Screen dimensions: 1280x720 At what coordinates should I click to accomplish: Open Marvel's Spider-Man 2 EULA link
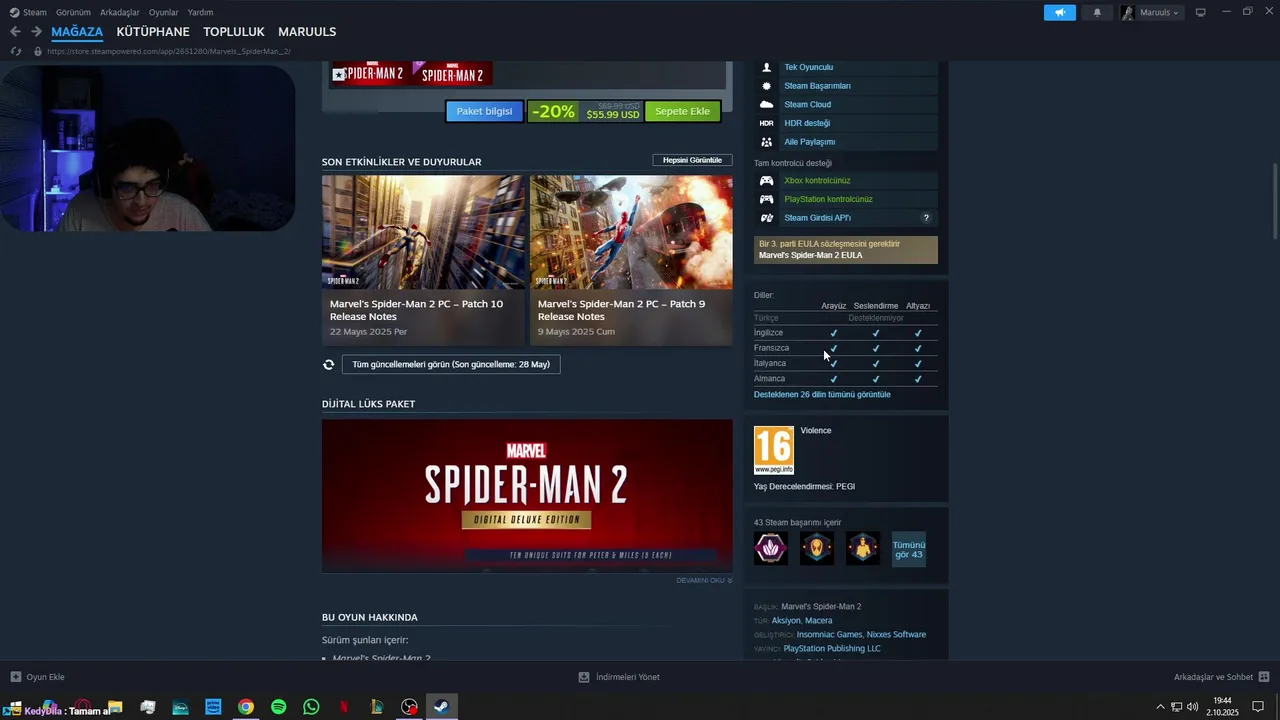(x=810, y=255)
